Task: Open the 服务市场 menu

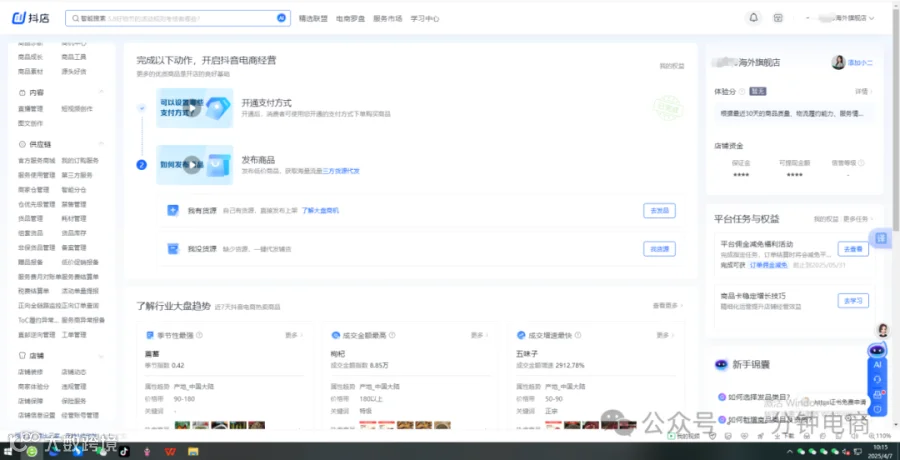Action: [387, 18]
